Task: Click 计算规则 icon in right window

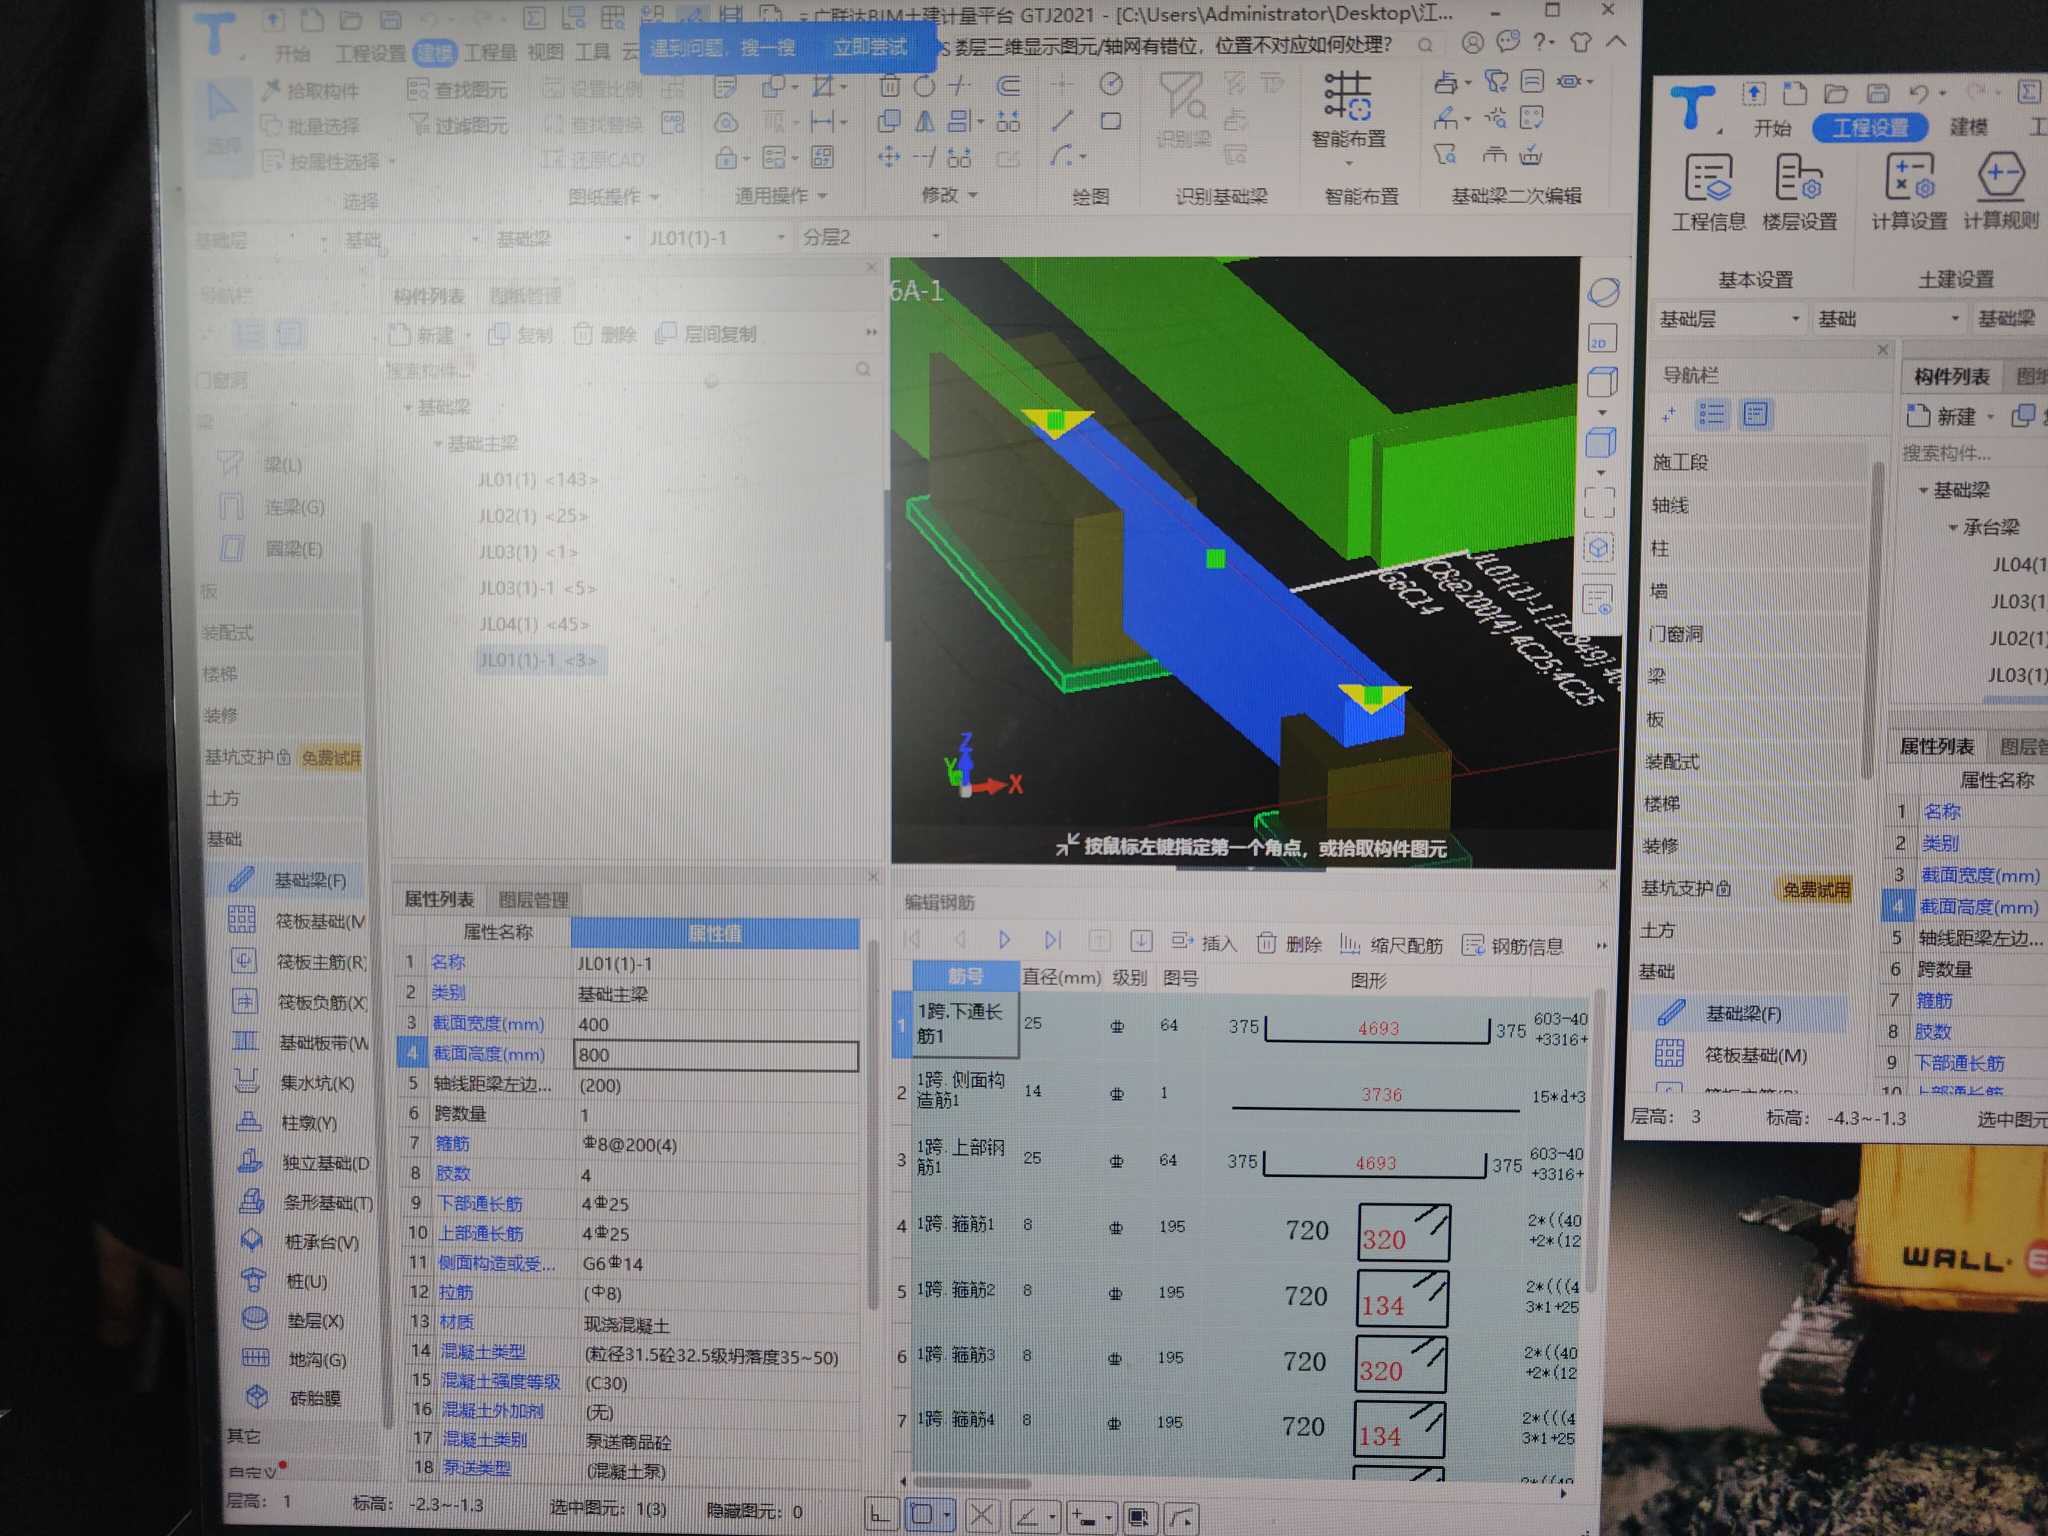Action: [x=2001, y=193]
